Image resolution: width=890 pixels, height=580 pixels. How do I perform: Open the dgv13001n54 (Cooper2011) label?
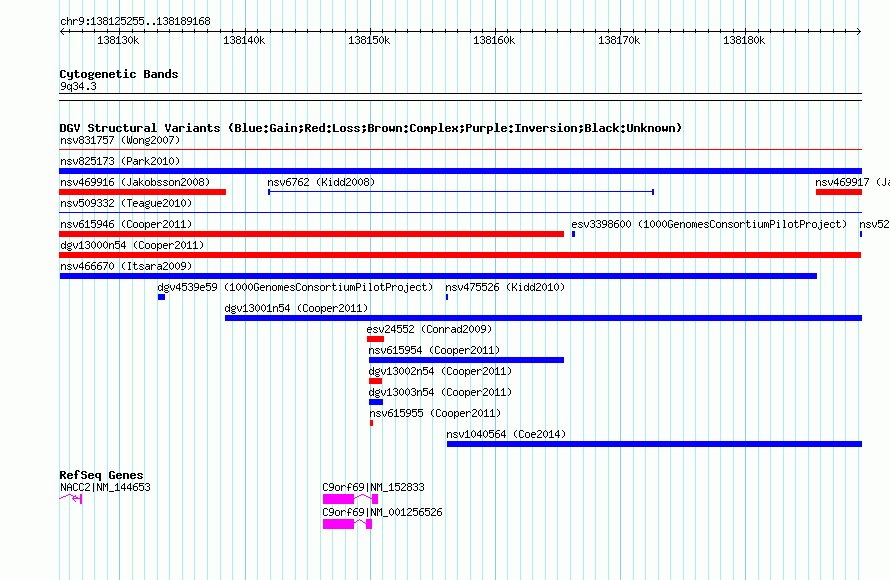click(296, 308)
